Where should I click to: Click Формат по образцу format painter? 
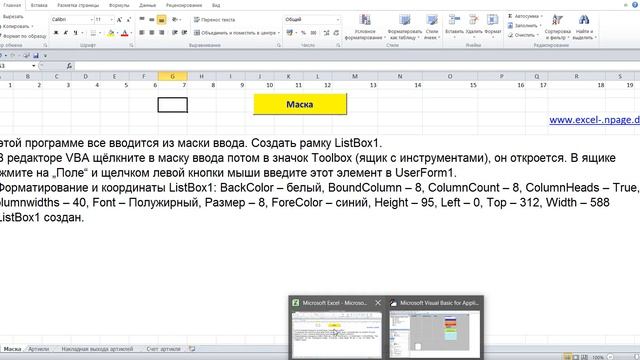[23, 36]
